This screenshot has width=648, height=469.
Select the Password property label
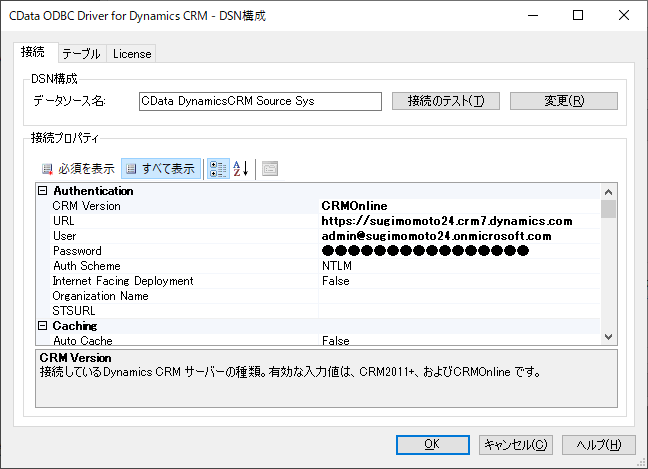pos(77,251)
